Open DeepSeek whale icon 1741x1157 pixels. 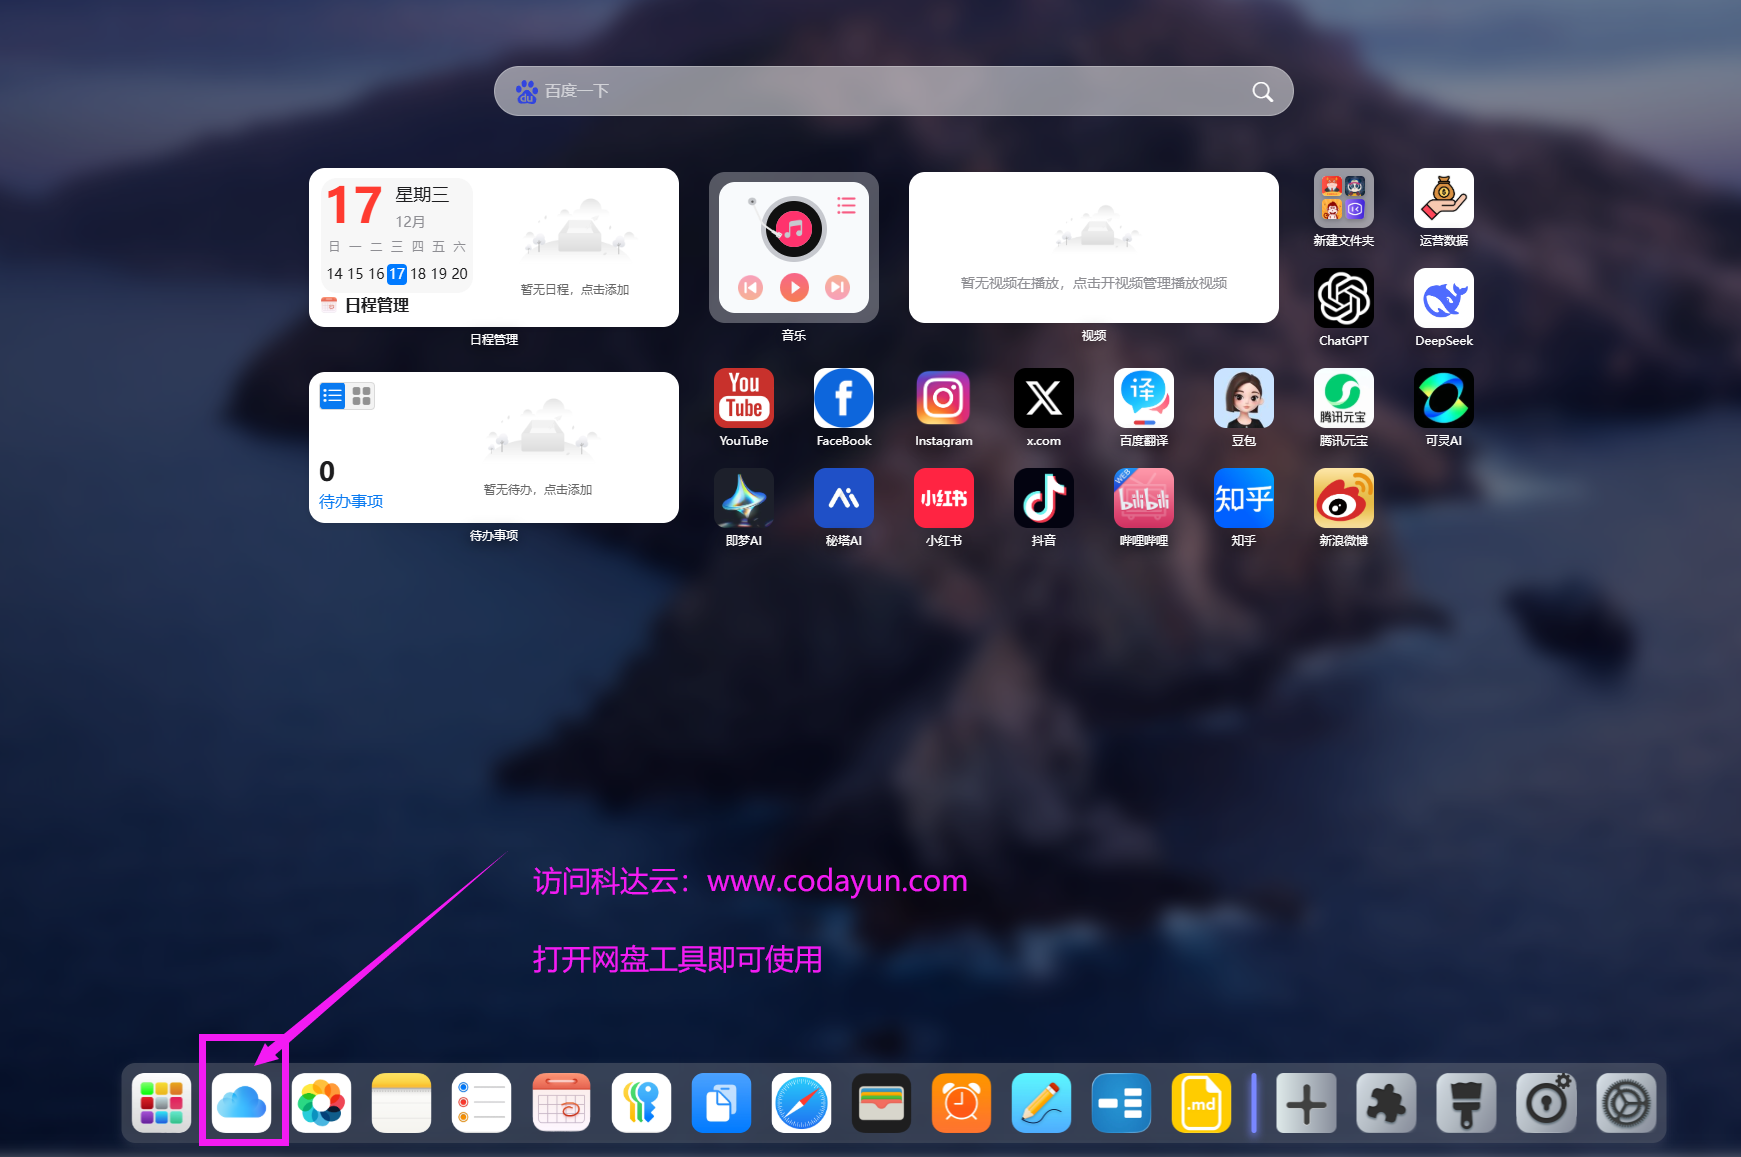click(1443, 298)
